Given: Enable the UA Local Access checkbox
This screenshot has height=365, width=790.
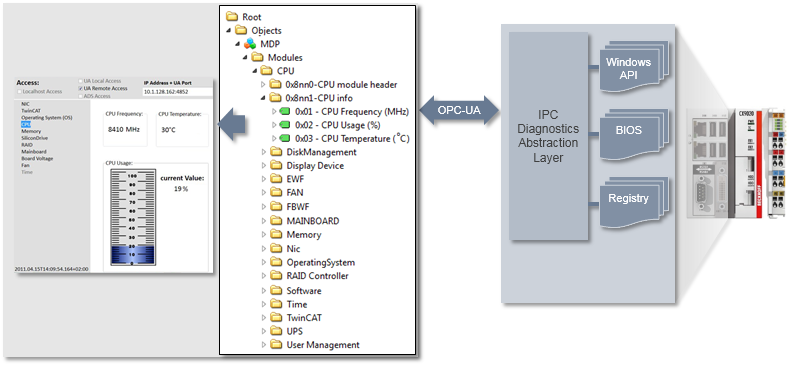Looking at the screenshot, I should (81, 81).
